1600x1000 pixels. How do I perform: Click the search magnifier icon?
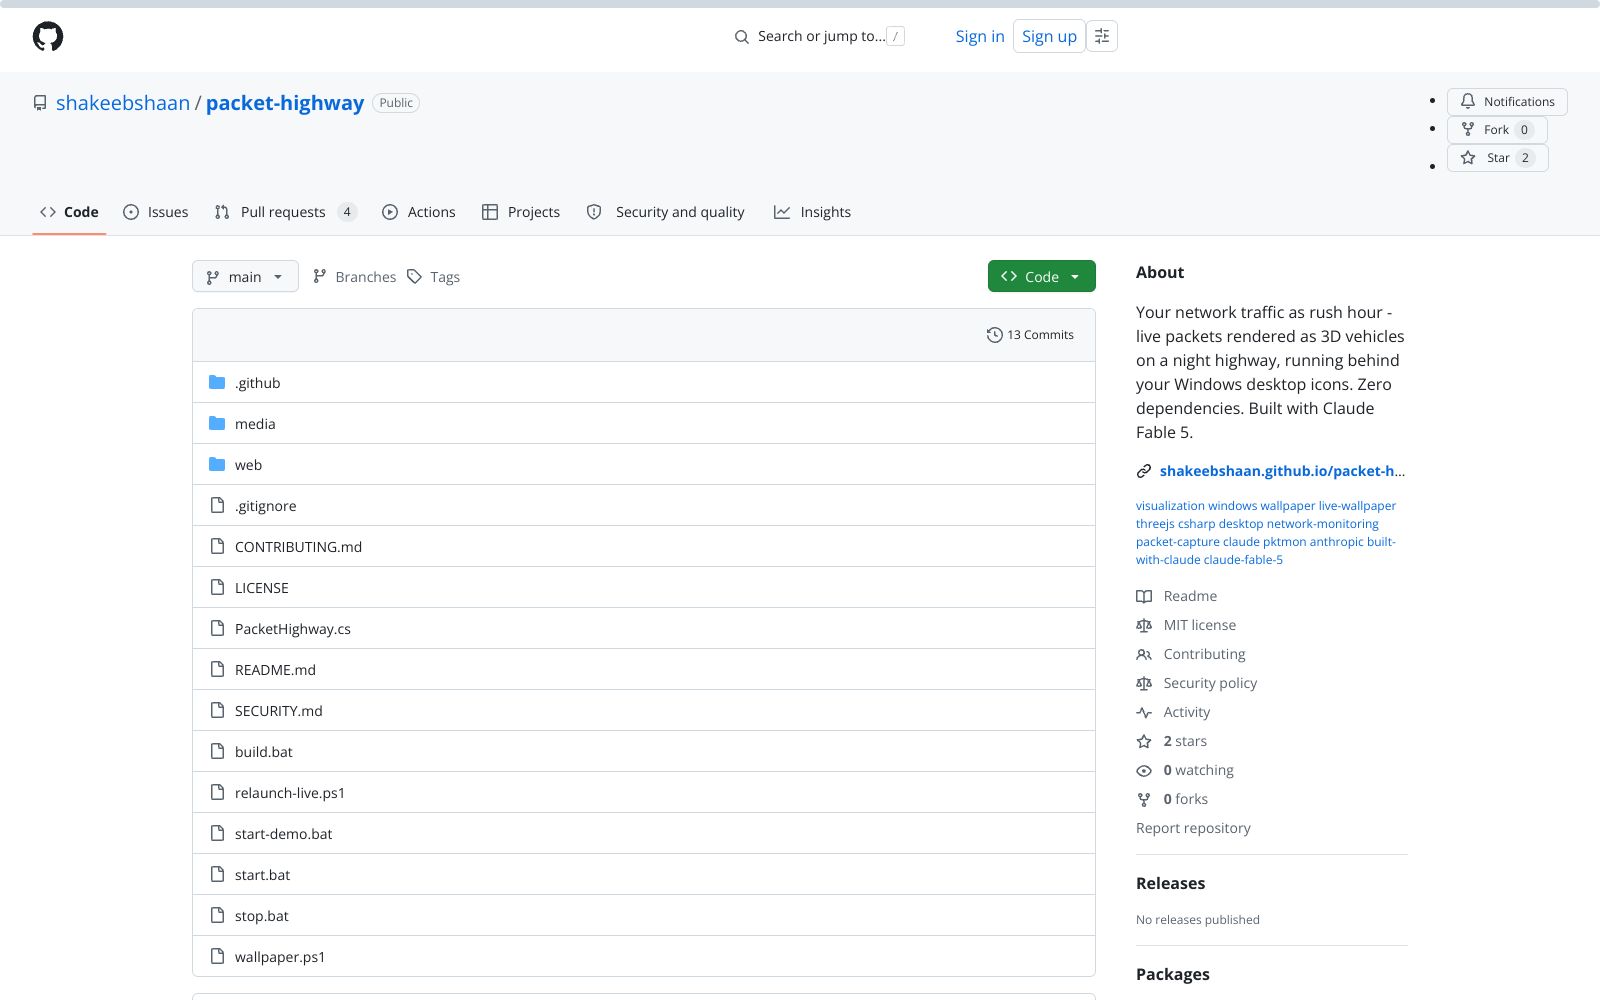point(742,37)
